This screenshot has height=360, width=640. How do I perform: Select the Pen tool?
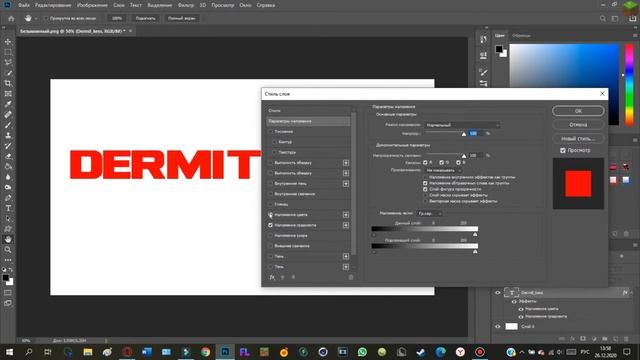pyautogui.click(x=8, y=198)
